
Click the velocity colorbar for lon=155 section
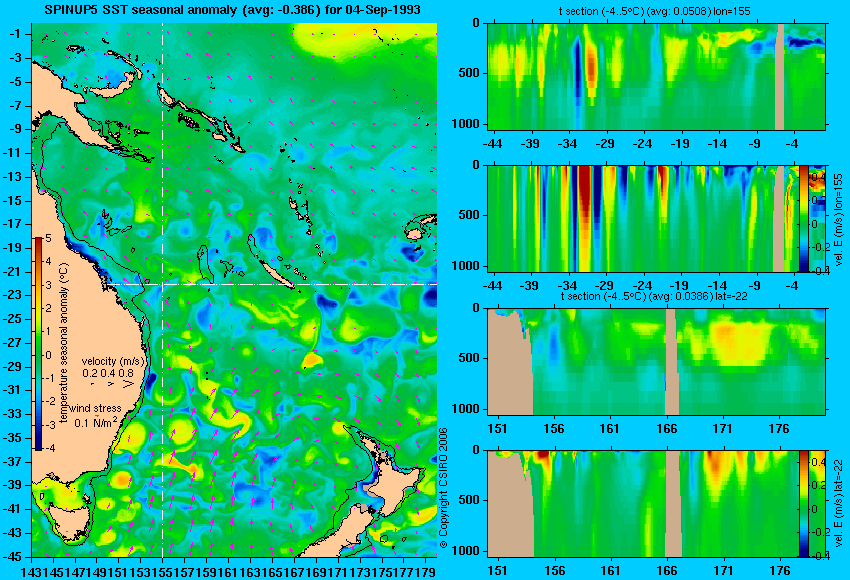click(x=803, y=218)
